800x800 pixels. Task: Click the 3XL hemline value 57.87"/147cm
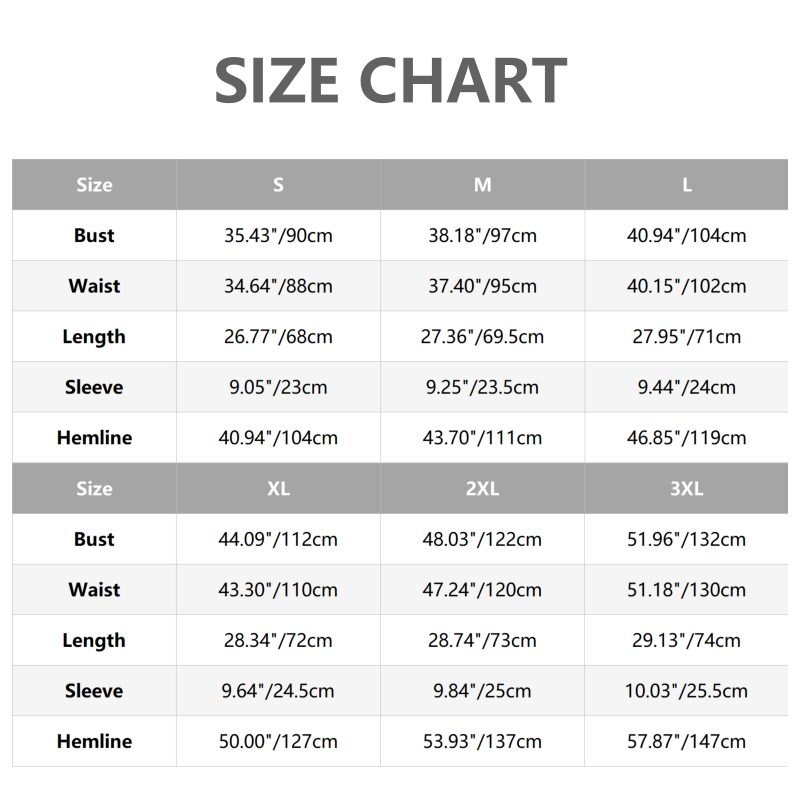pyautogui.click(x=687, y=742)
